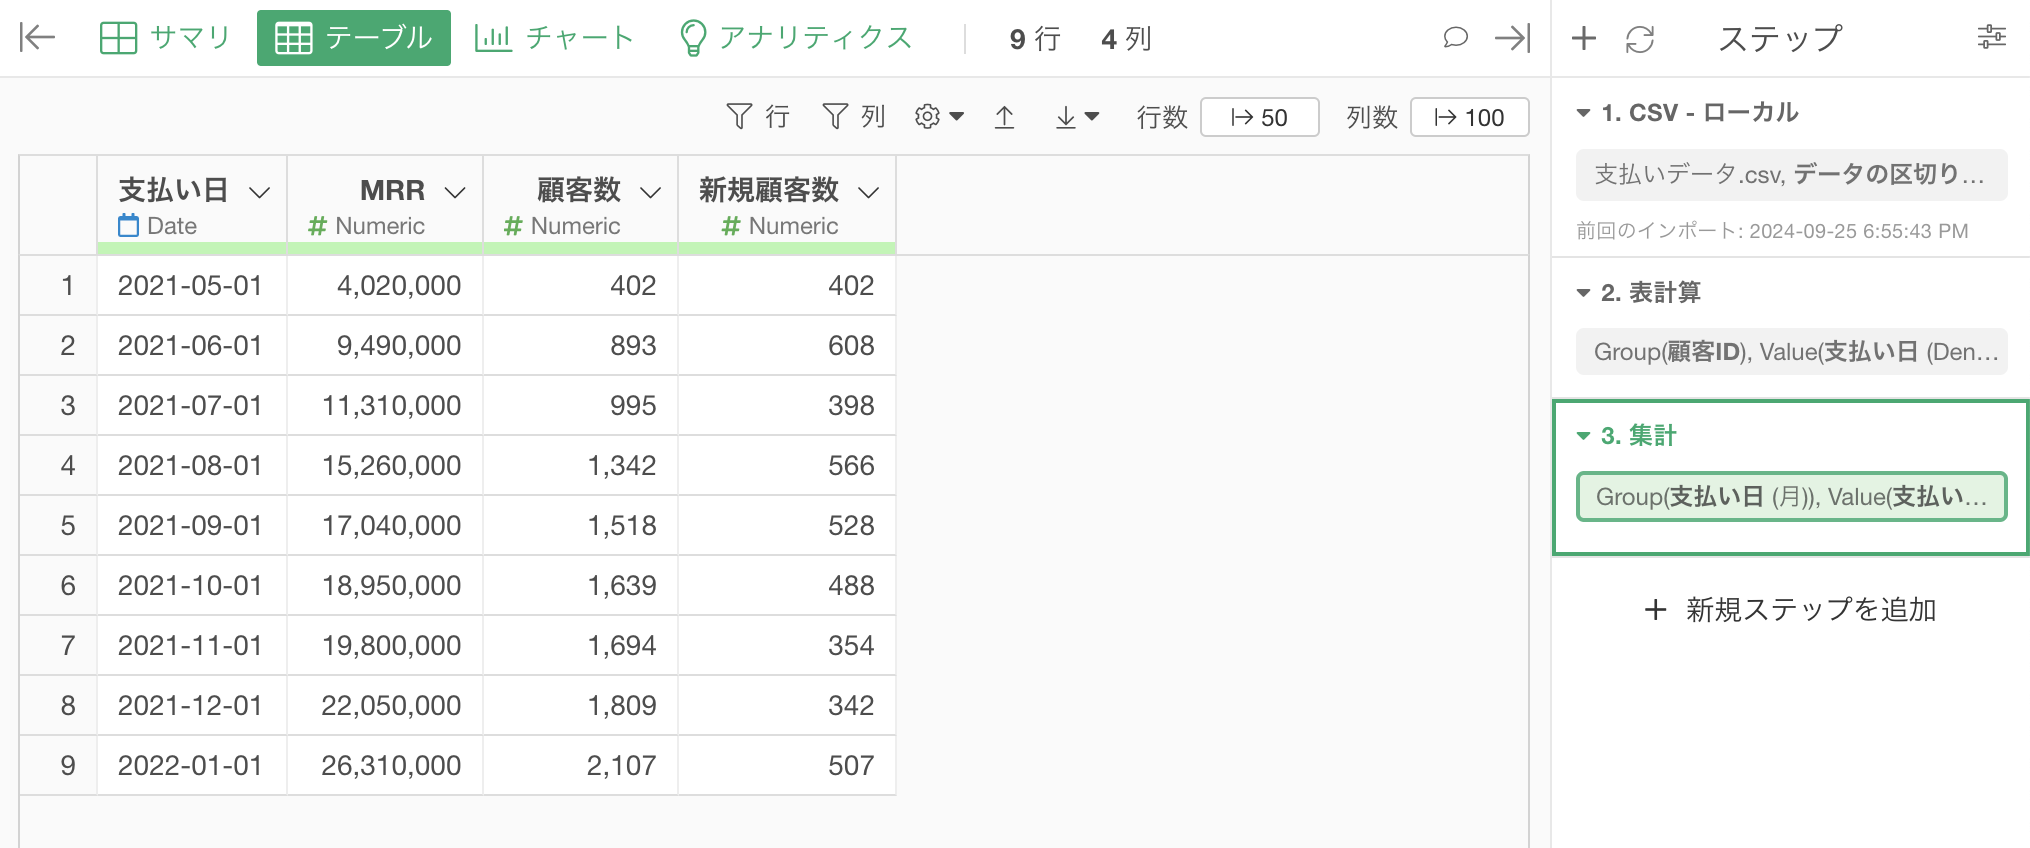Open the step settings sliders icon

[1992, 37]
